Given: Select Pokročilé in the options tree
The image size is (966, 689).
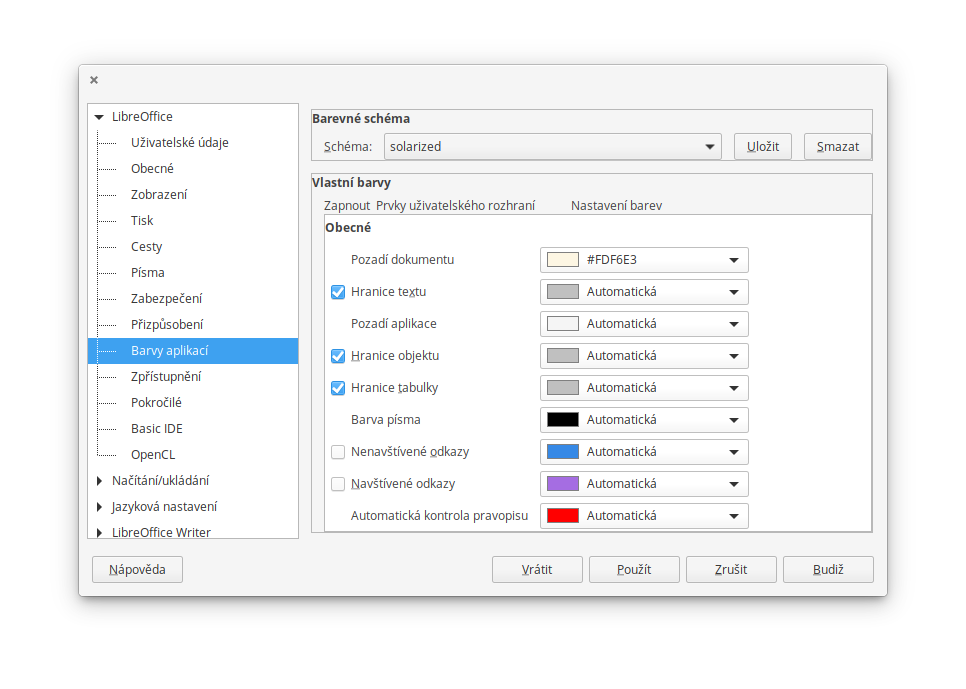Looking at the screenshot, I should [156, 402].
